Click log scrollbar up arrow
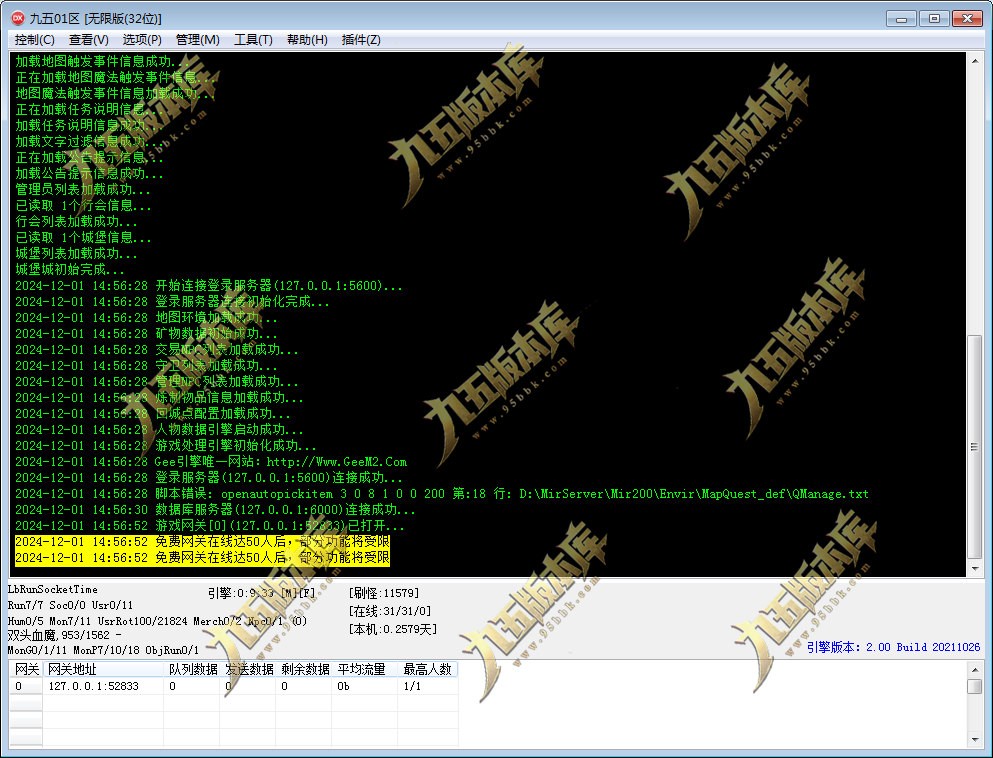Viewport: 993px width, 758px height. pos(975,61)
